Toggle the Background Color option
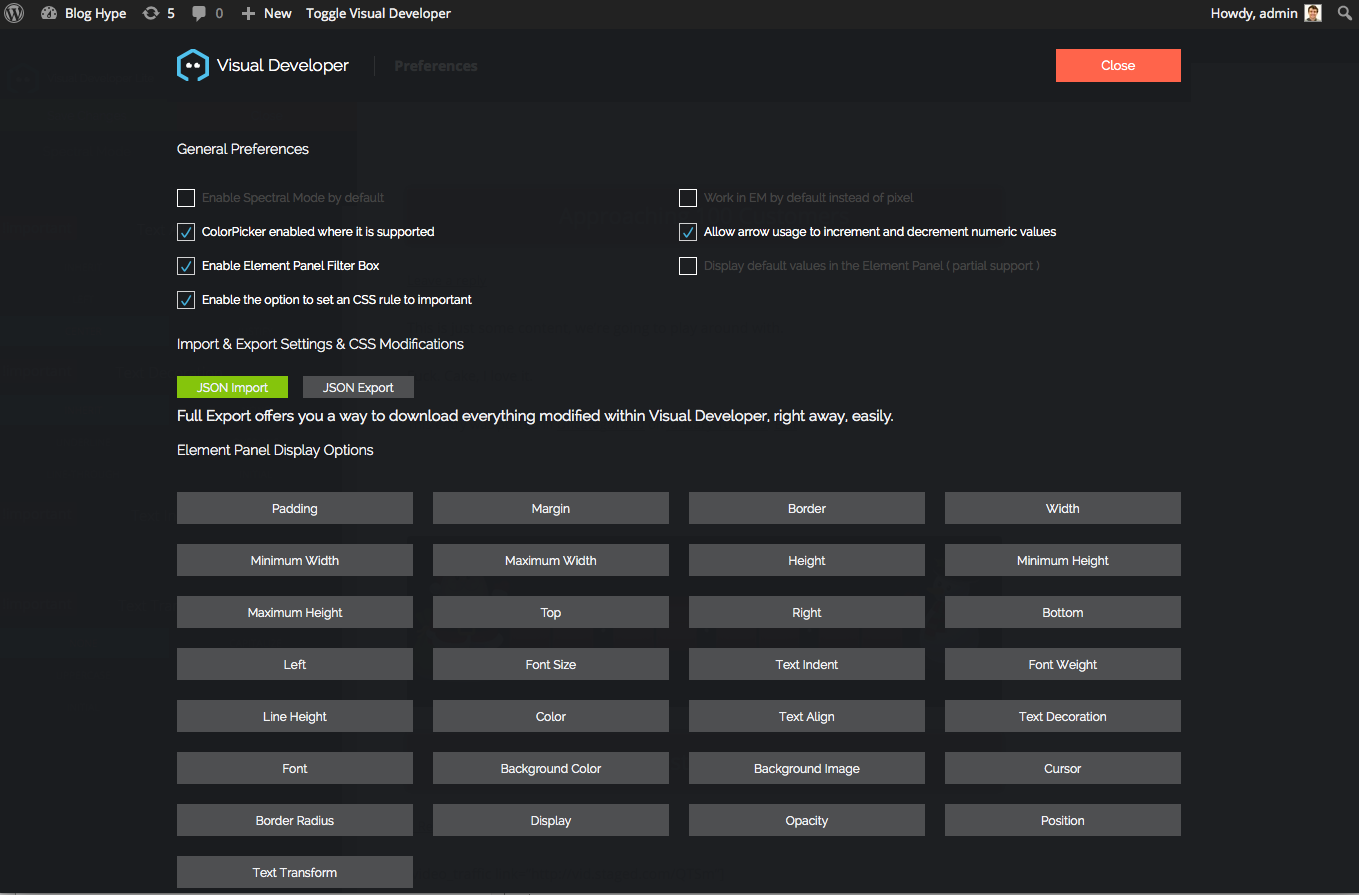This screenshot has height=895, width=1359. [x=551, y=768]
